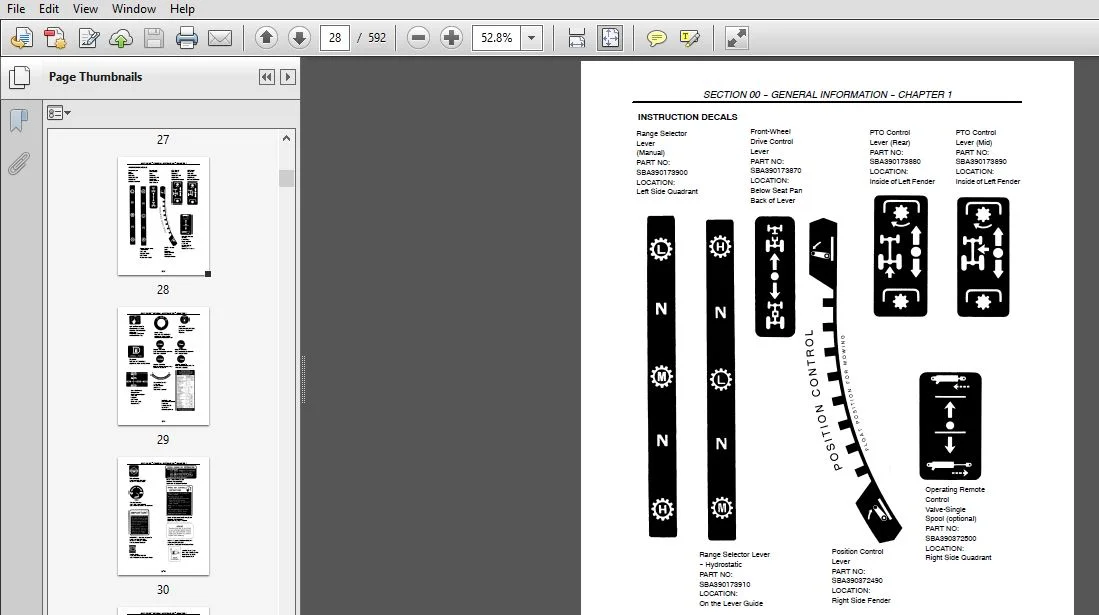Click the Open file toolbar icon
The width and height of the screenshot is (1099, 615).
22,38
